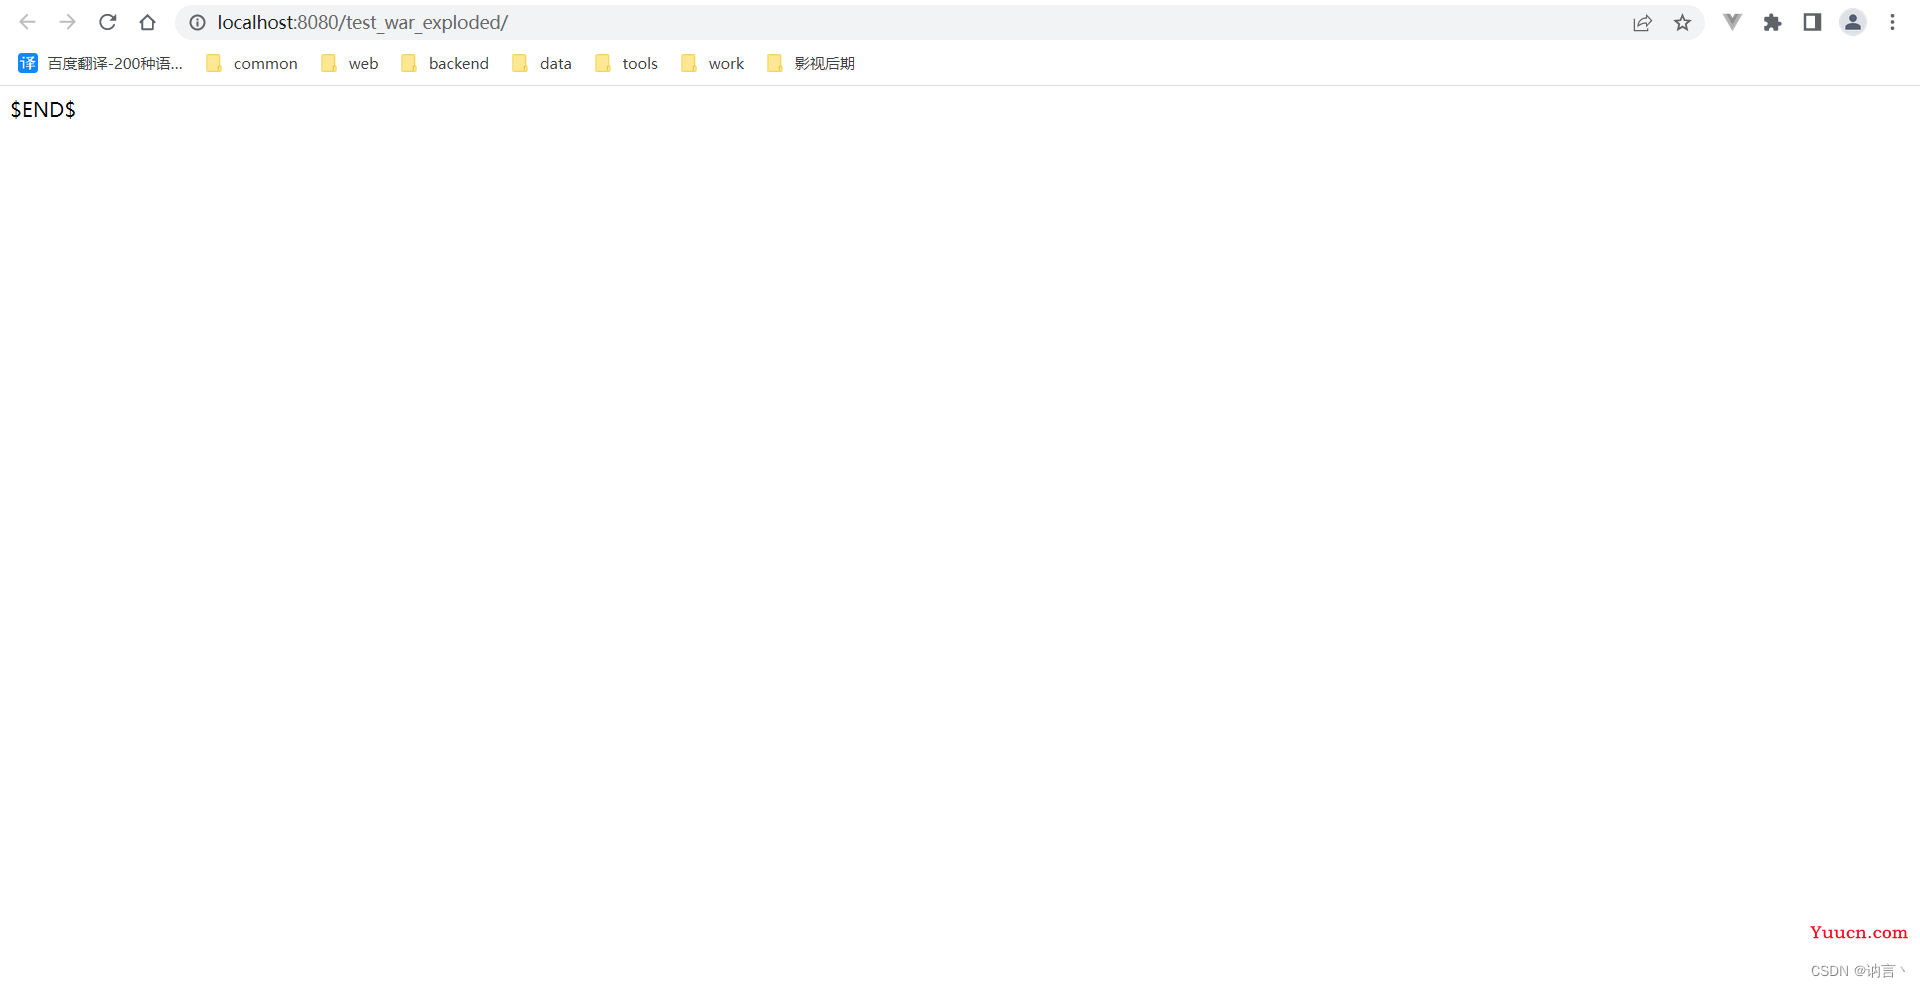Open Chrome three-dot menu
The height and width of the screenshot is (987, 1920).
click(x=1892, y=22)
